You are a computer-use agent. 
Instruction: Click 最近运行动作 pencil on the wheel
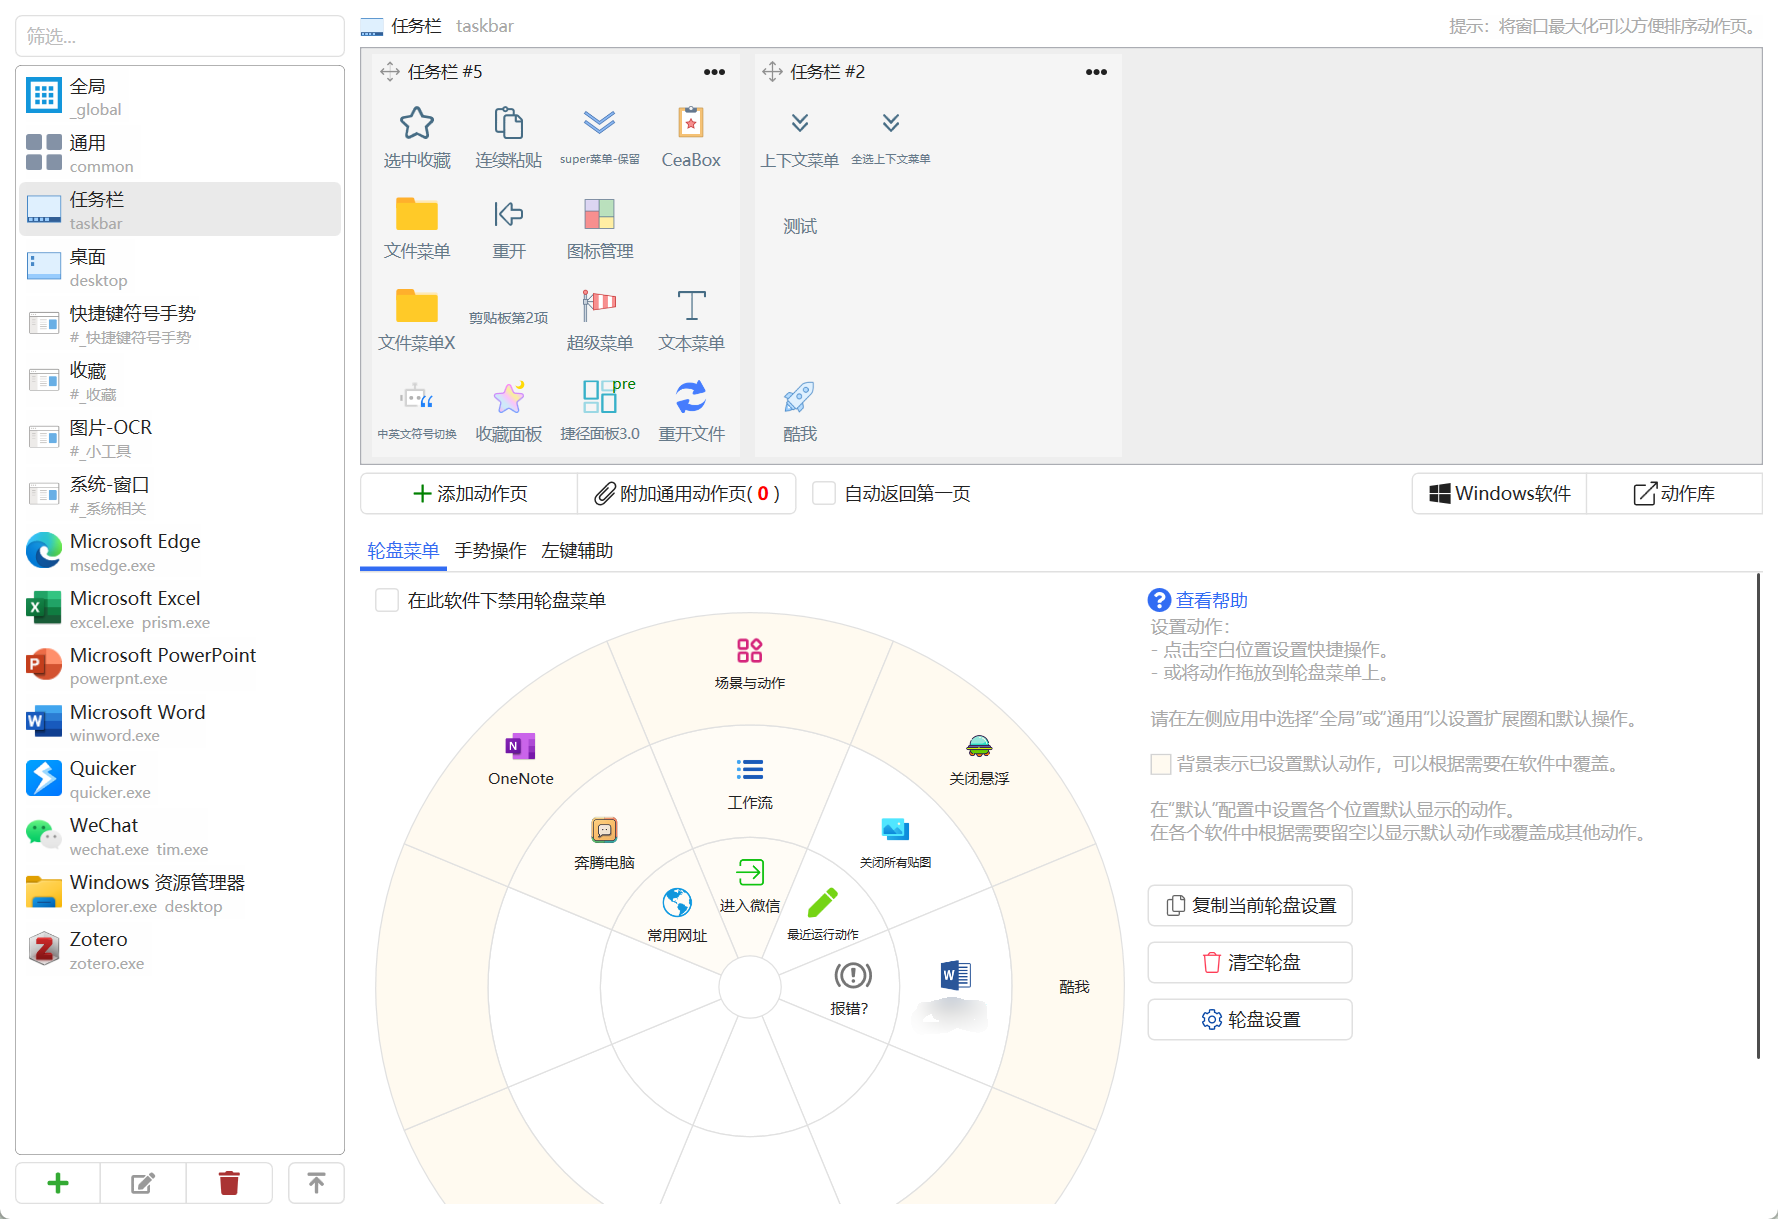(x=822, y=914)
